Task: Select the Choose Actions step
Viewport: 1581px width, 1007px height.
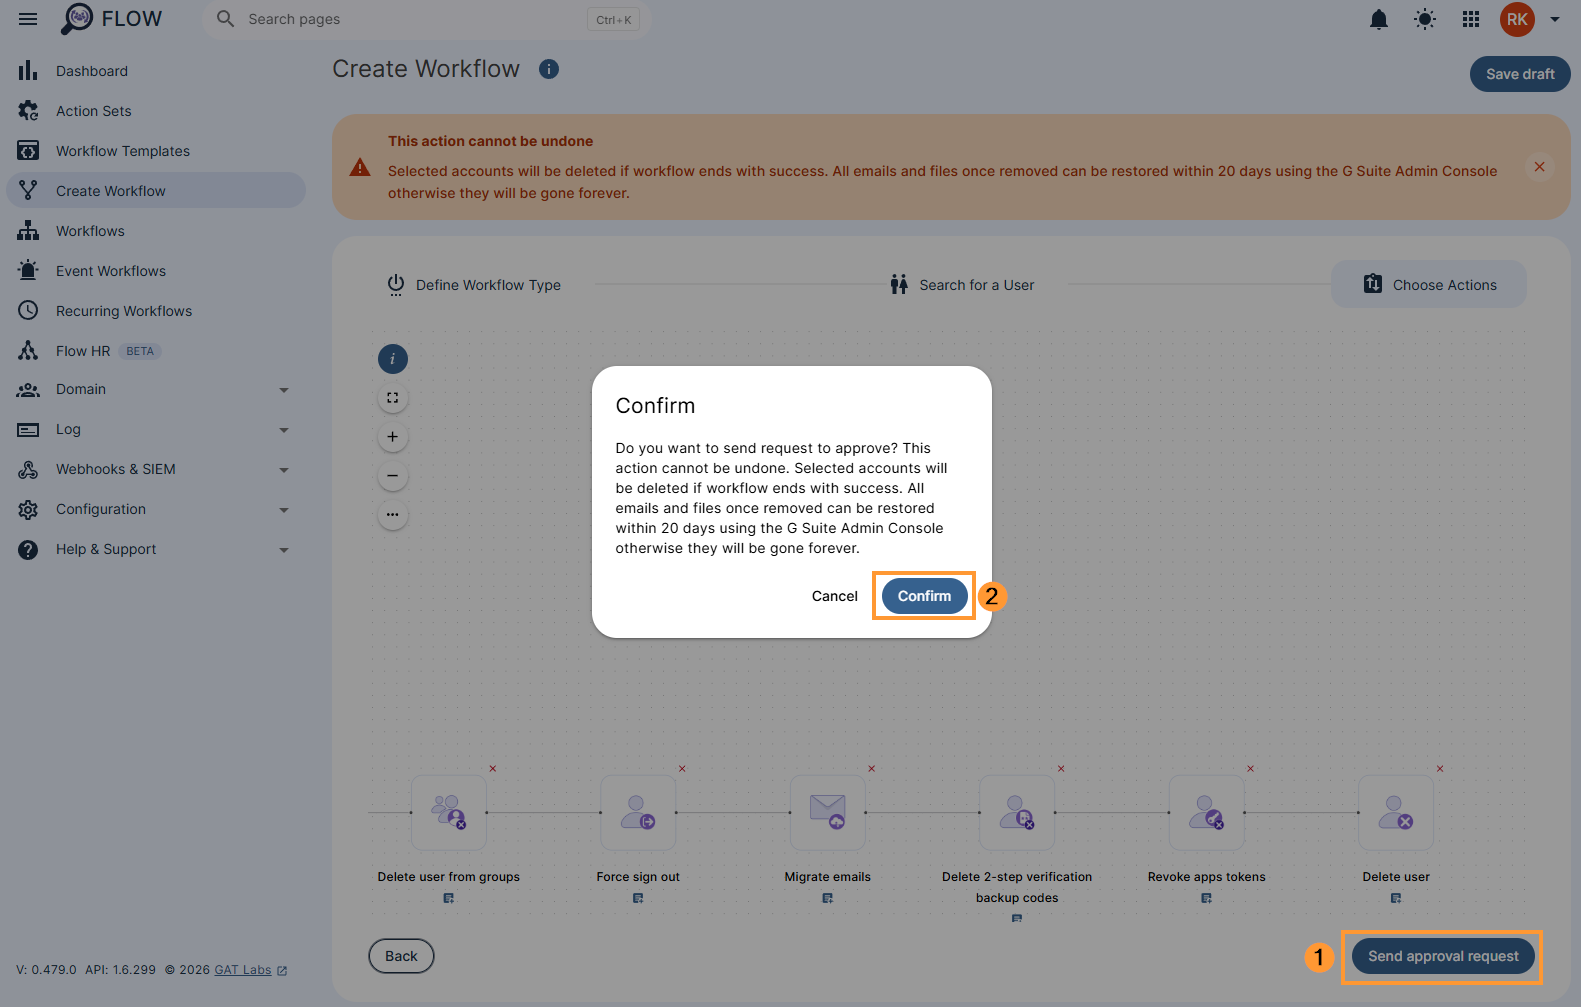Action: pyautogui.click(x=1429, y=285)
